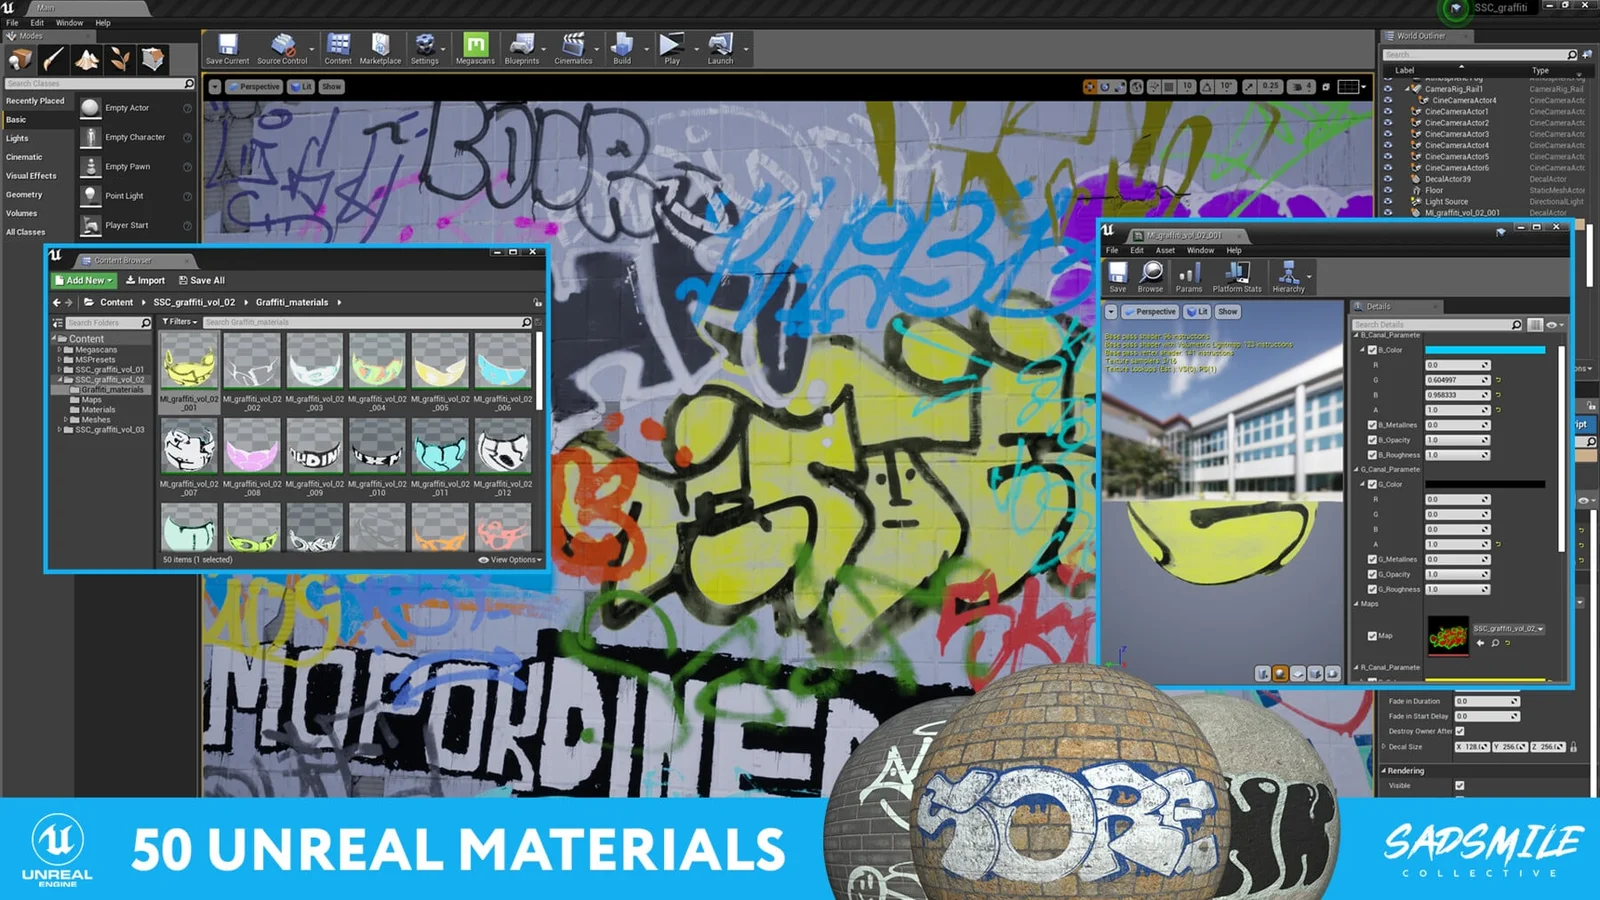Open the Cinematics toolbar icon

572,45
